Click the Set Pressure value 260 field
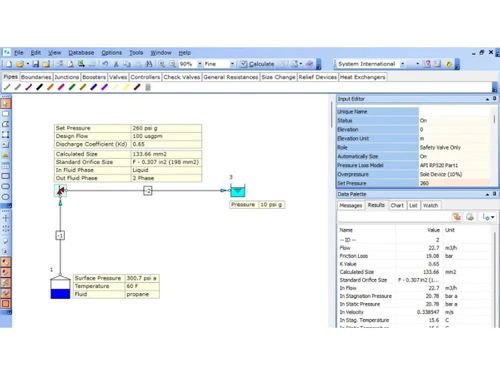Screen dimensions: 500x375 click(455, 183)
